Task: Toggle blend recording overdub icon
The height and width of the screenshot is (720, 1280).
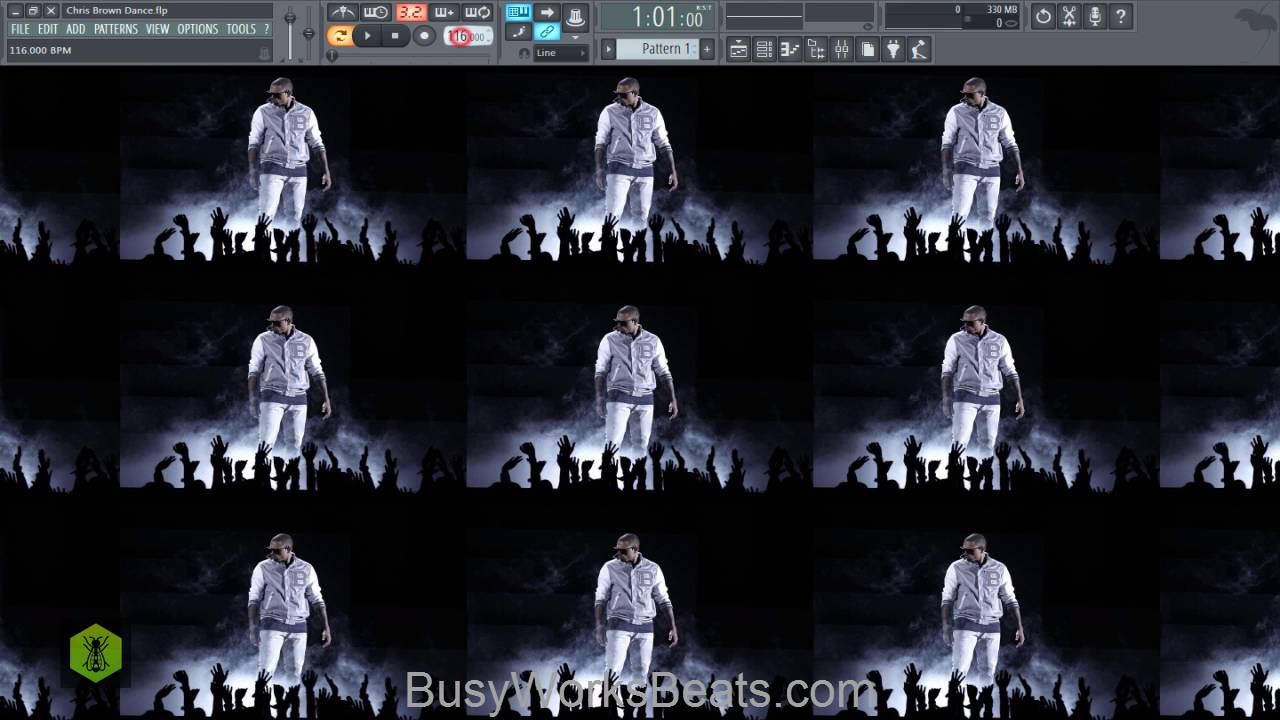Action: click(x=444, y=13)
